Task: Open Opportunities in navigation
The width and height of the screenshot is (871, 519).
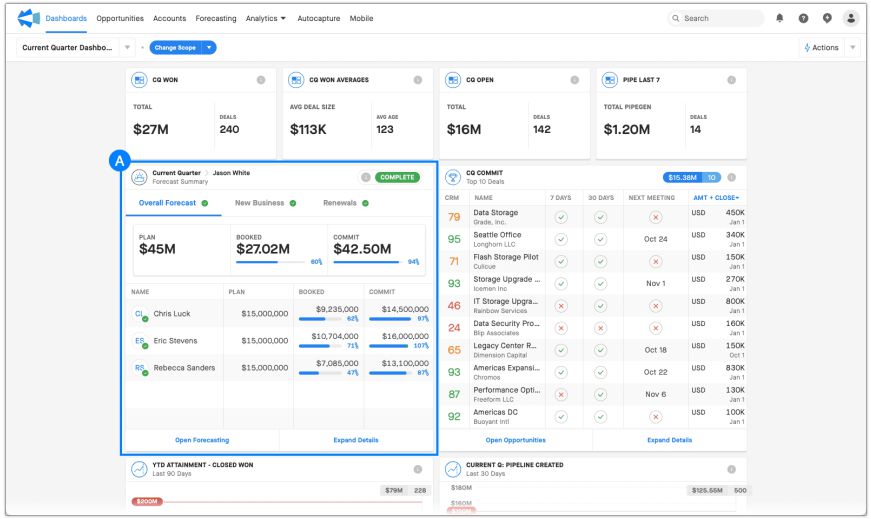Action: 120,18
